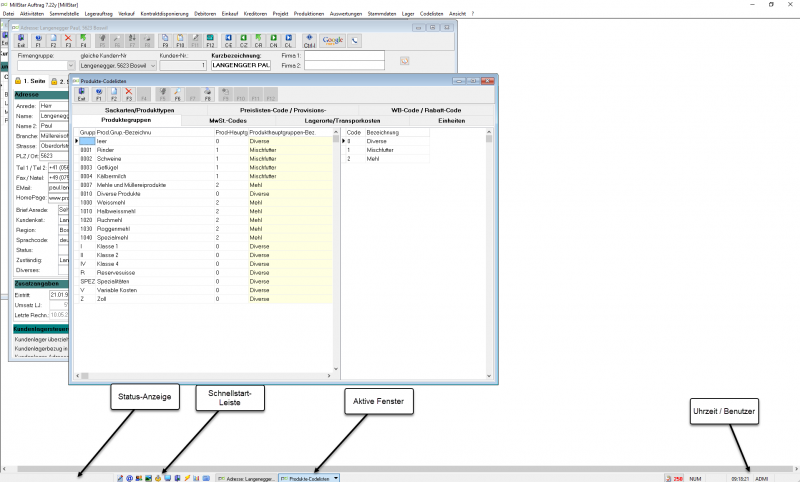Click F6 search icon in Produkte-Codelisten toolbar
The height and width of the screenshot is (482, 800).
(x=178, y=94)
